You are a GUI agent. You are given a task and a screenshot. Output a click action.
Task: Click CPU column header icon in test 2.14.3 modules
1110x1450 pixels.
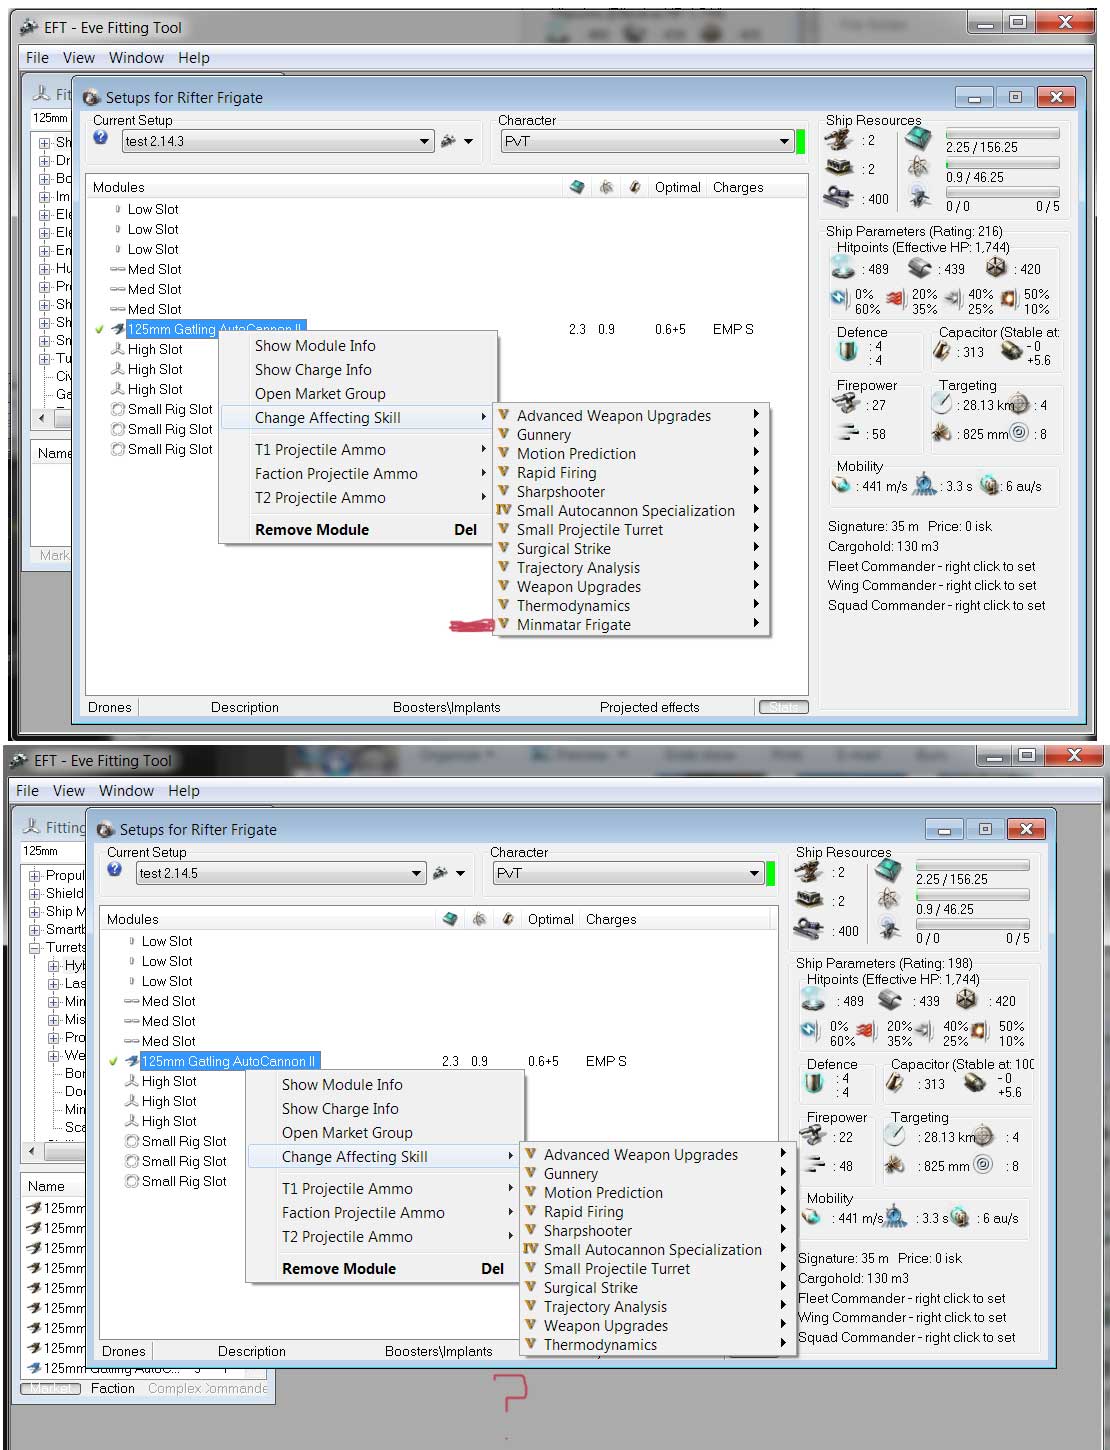577,187
